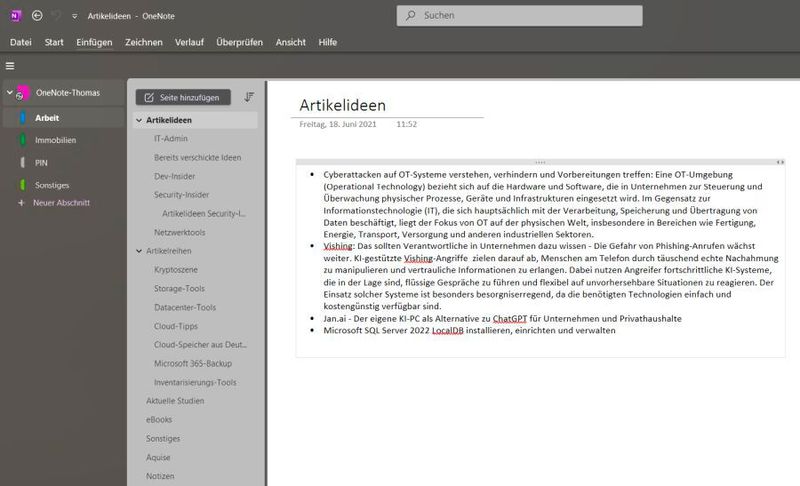Click the note container top drag handle

(x=540, y=162)
